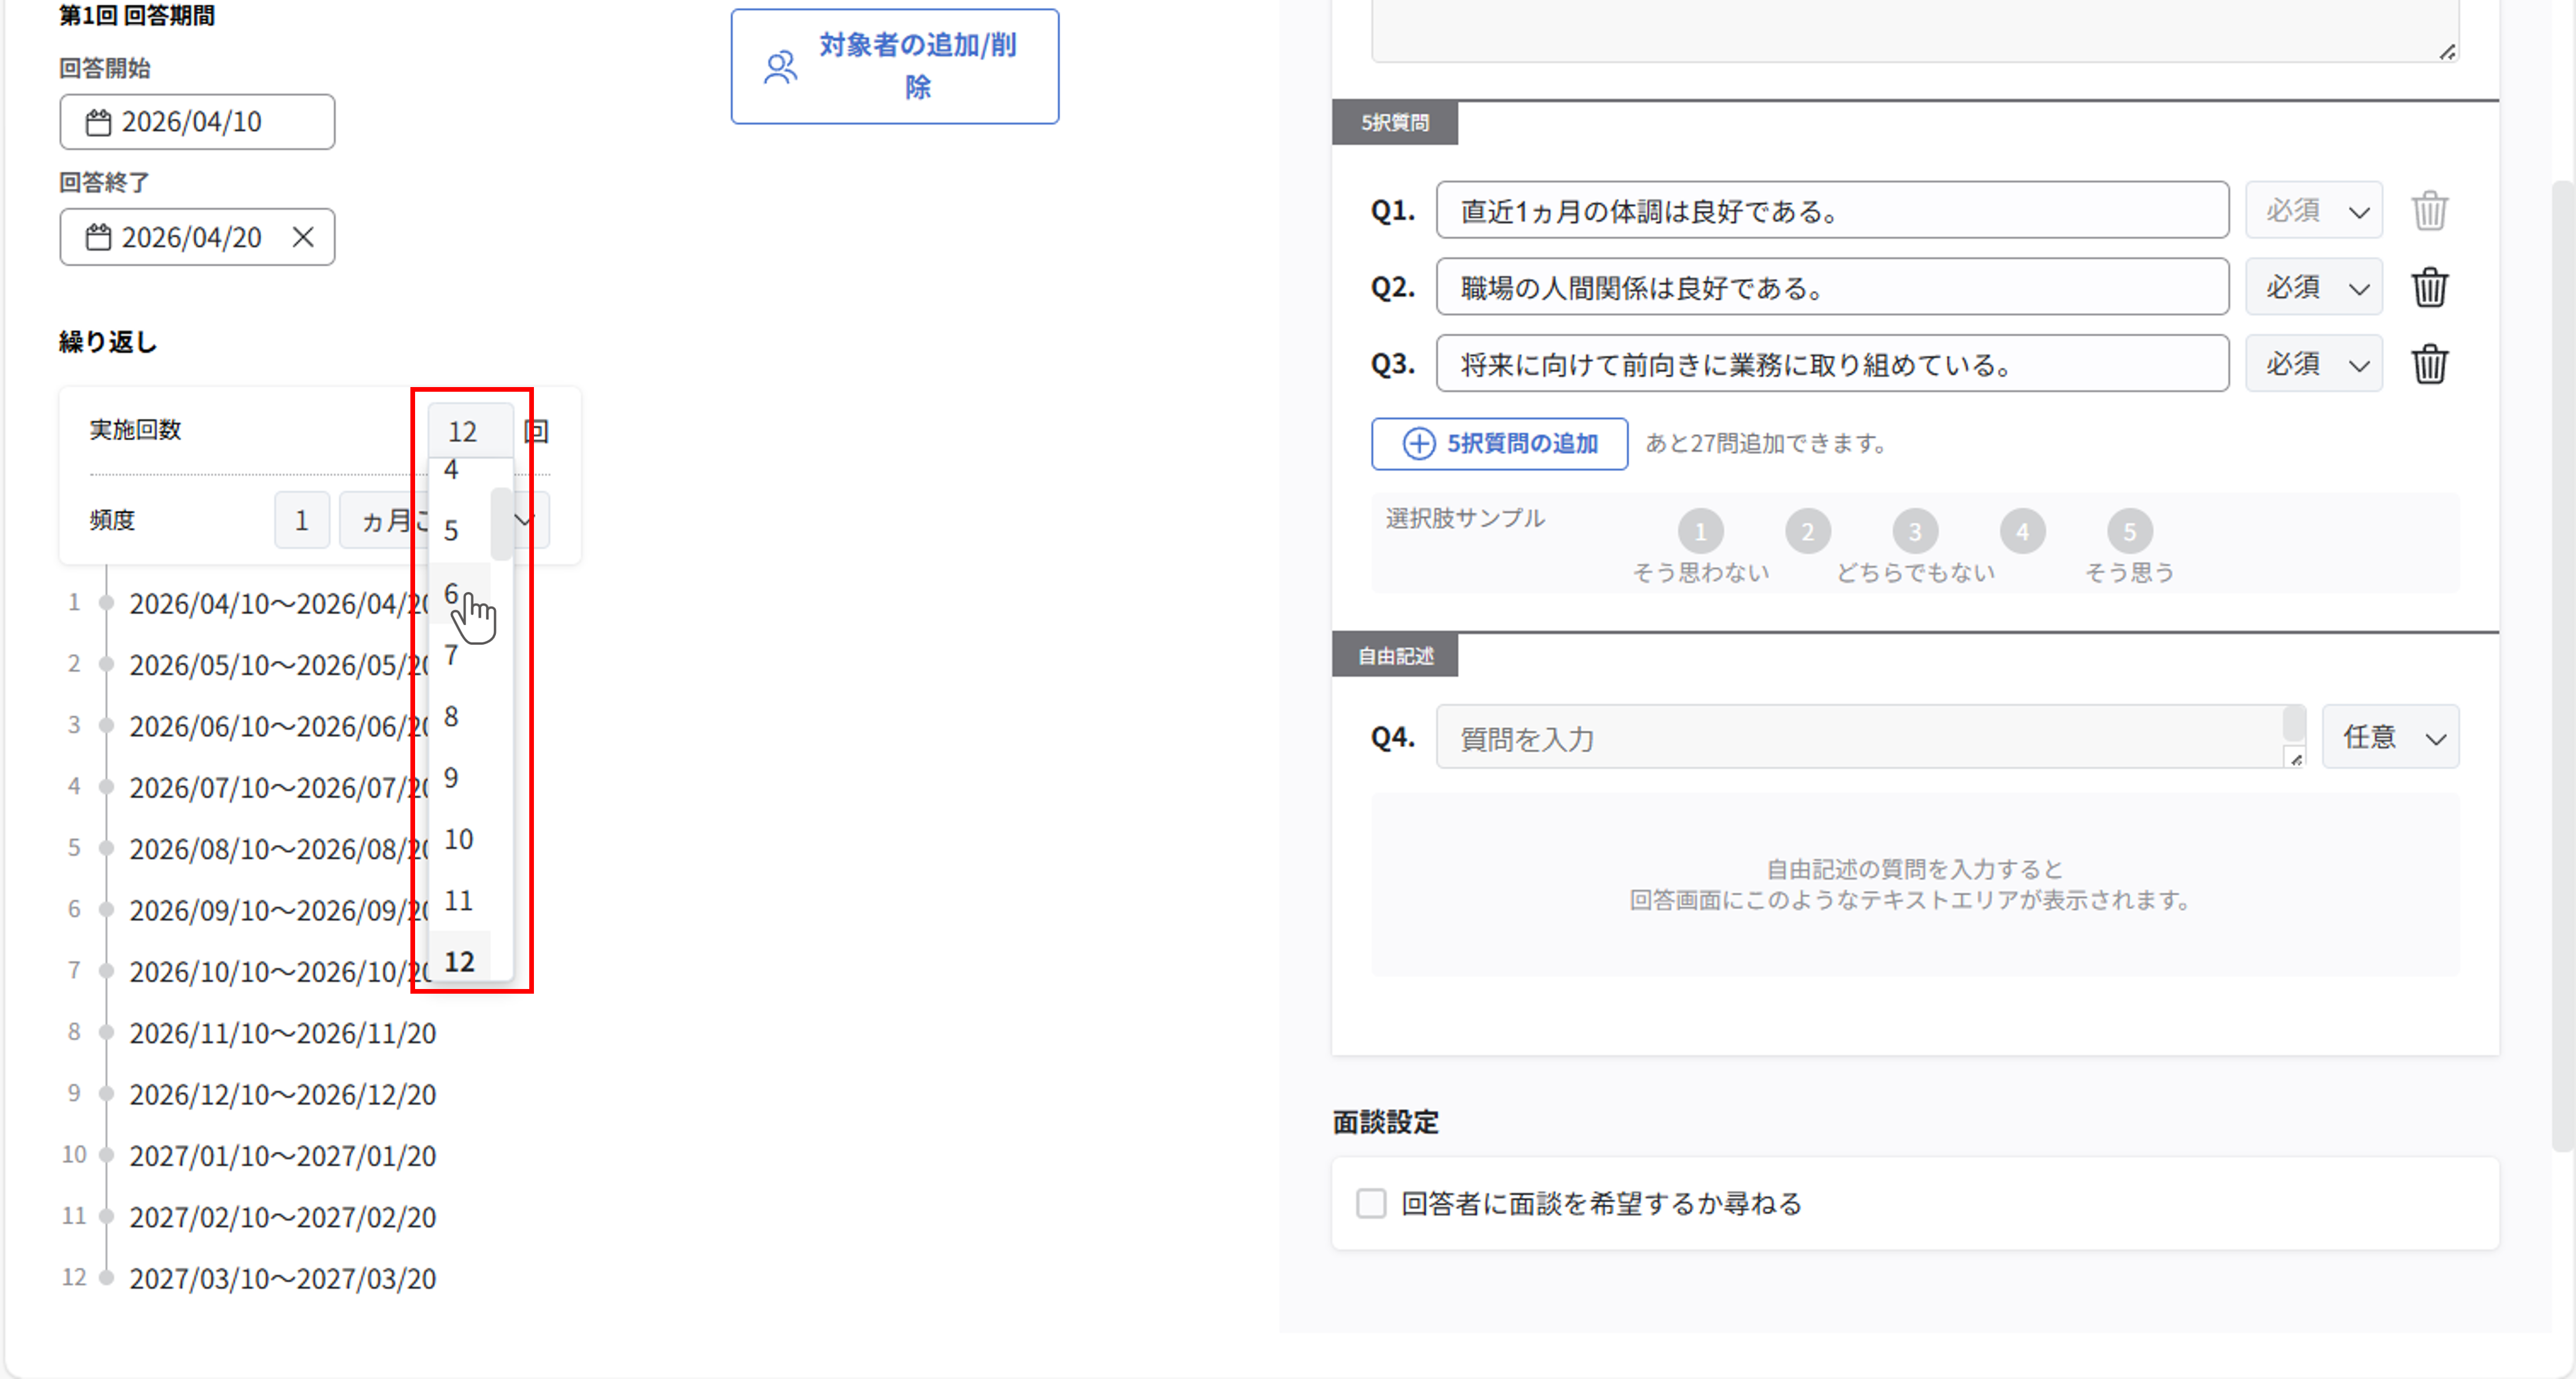The height and width of the screenshot is (1379, 2576).
Task: Clear the end date 2026/04/20 with X
Action: tap(303, 237)
